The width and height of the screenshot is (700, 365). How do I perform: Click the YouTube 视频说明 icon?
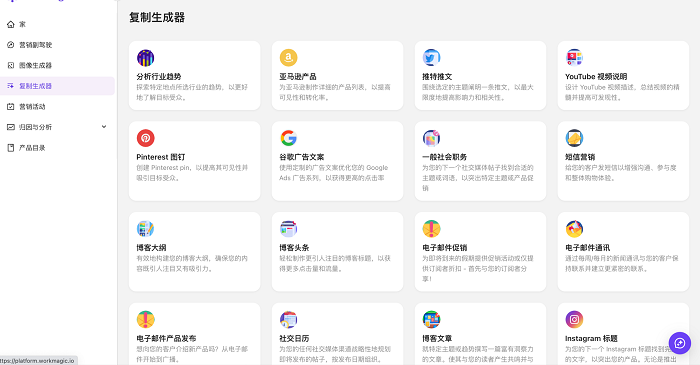(574, 58)
